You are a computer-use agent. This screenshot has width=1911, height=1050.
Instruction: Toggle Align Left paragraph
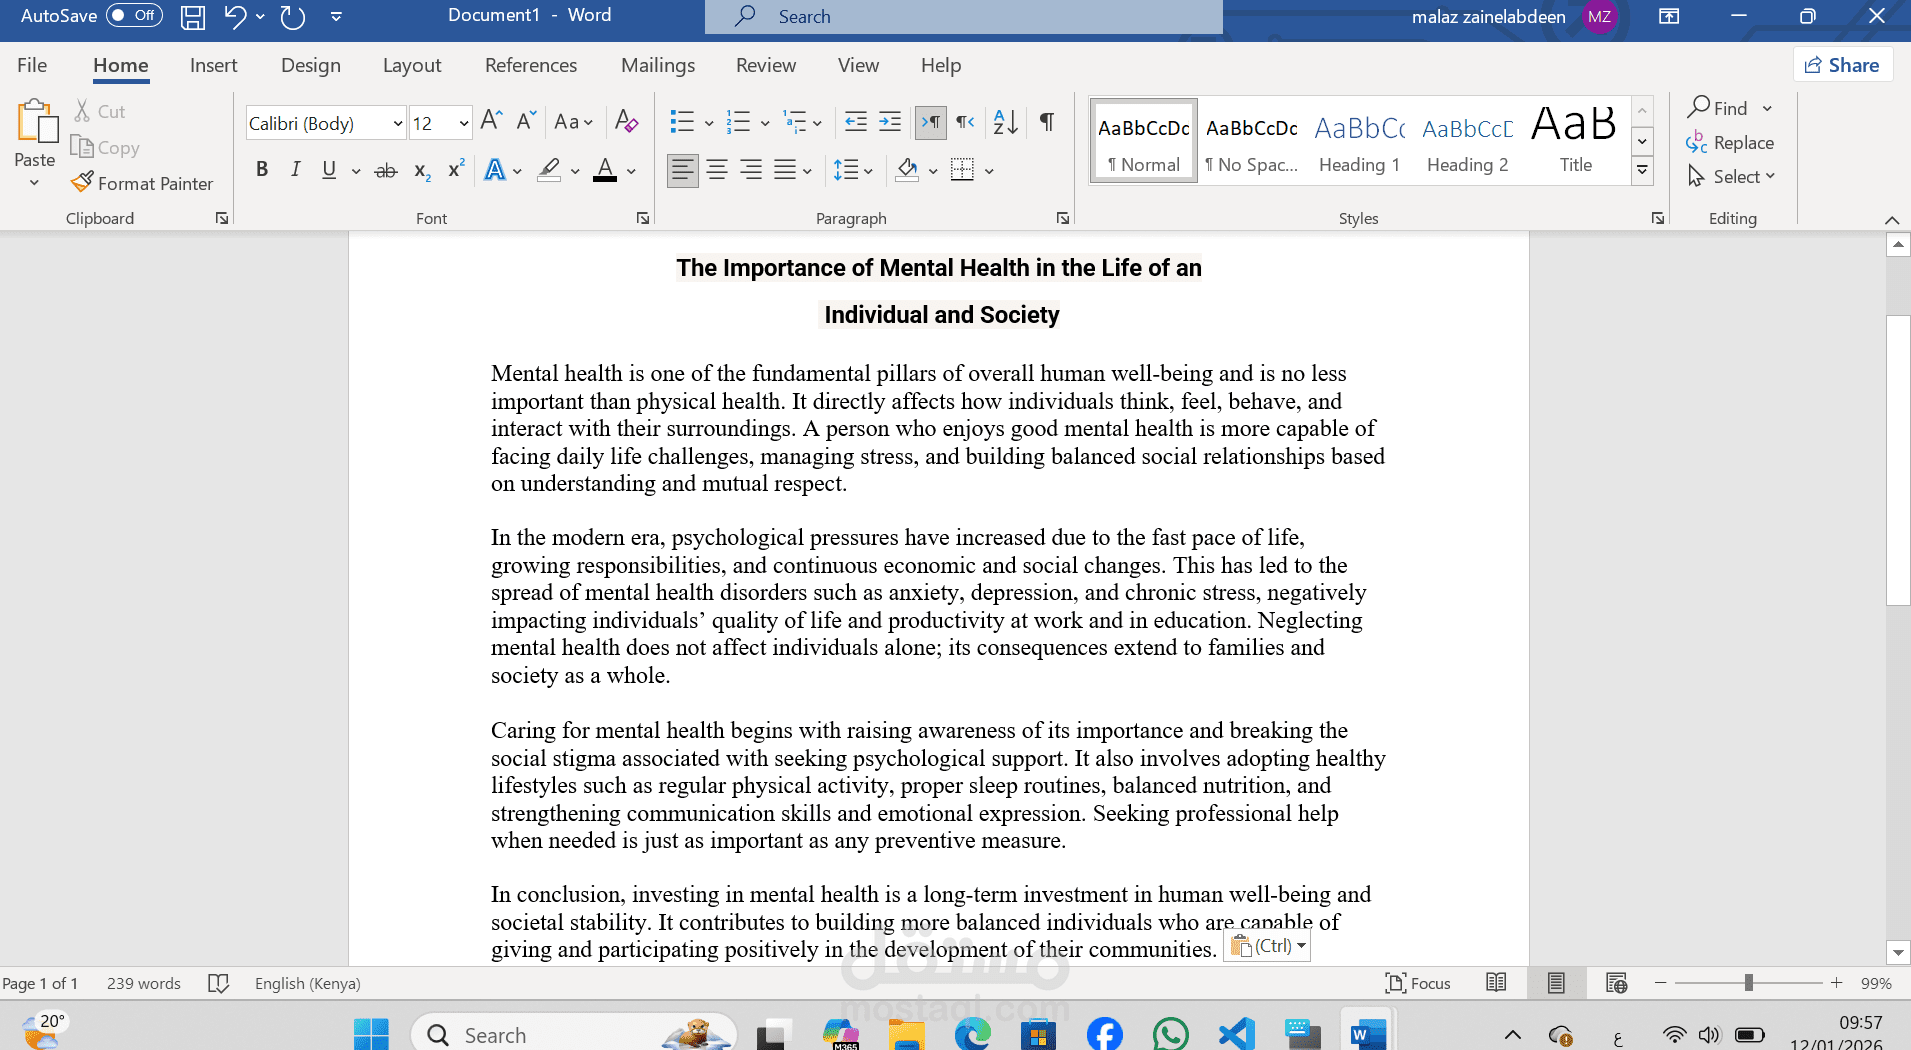pos(683,171)
